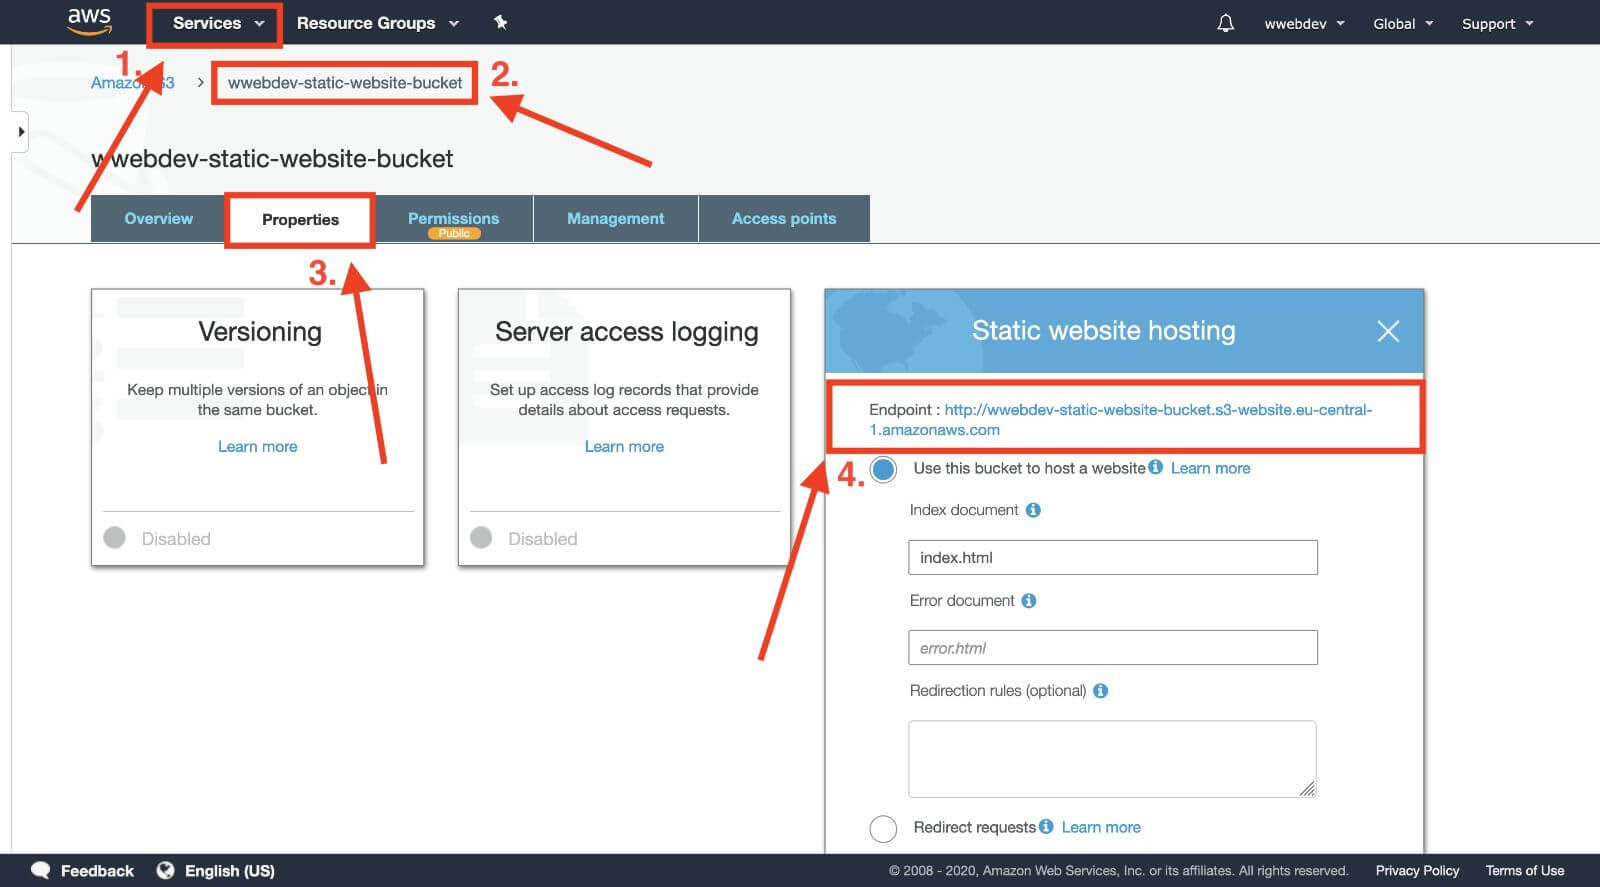The height and width of the screenshot is (887, 1600).
Task: Click Learn more in Server access logging card
Action: click(624, 446)
